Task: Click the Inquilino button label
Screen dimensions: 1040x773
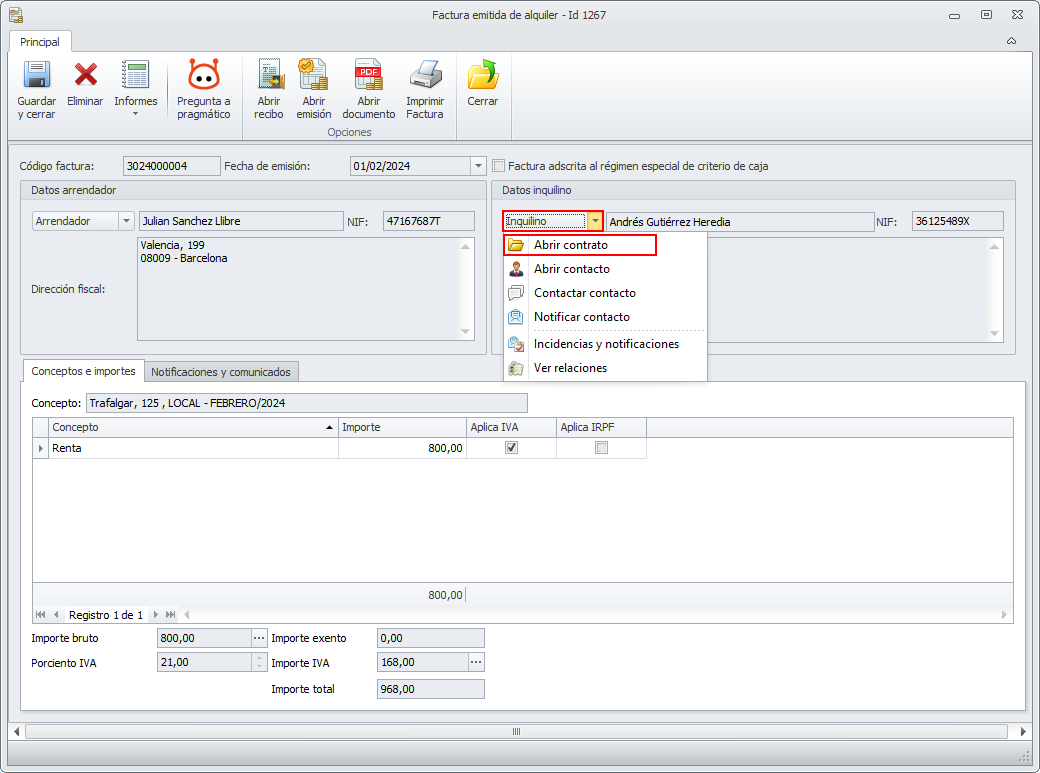Action: 545,221
